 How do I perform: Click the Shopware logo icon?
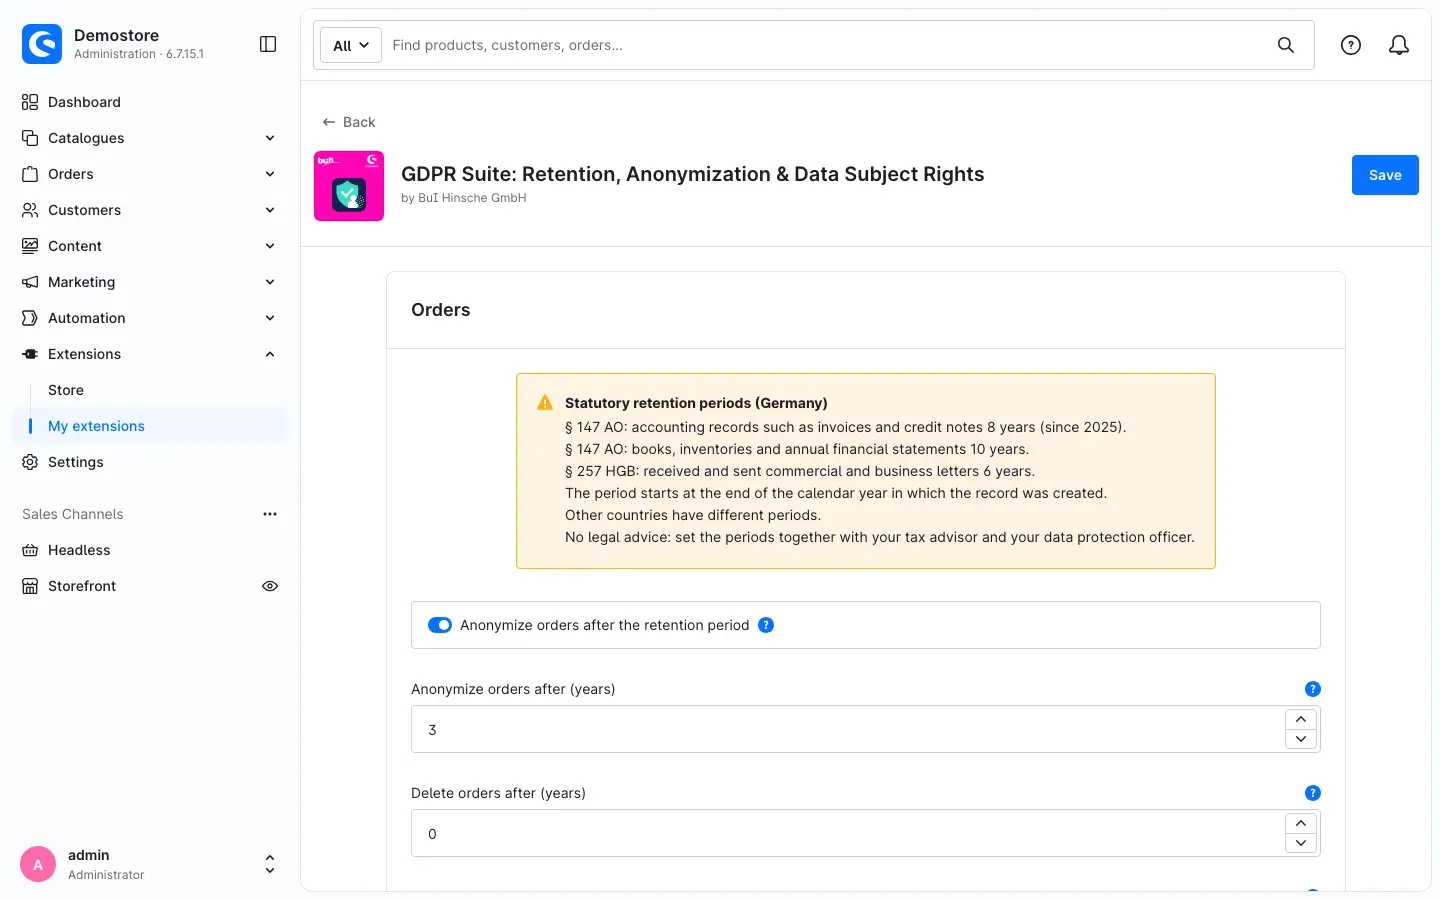42,44
